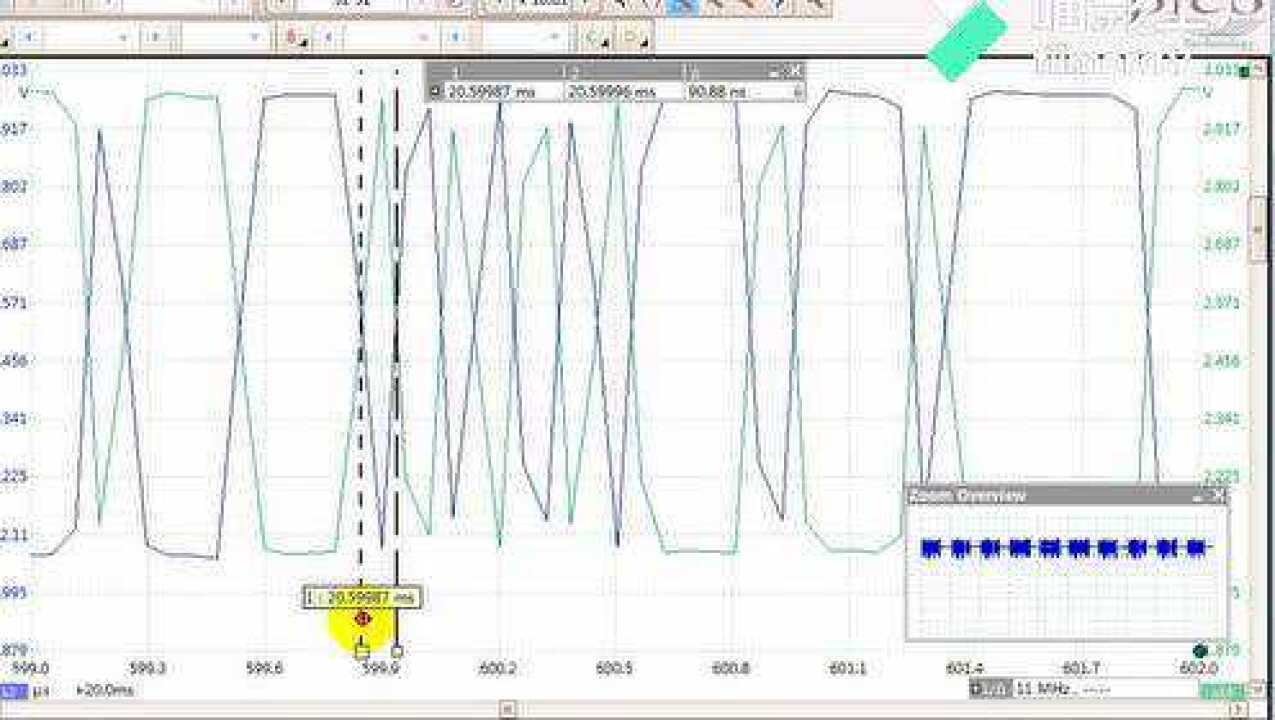Click the green measurement dot below the right axis
This screenshot has height=720, width=1275.
point(1200,649)
